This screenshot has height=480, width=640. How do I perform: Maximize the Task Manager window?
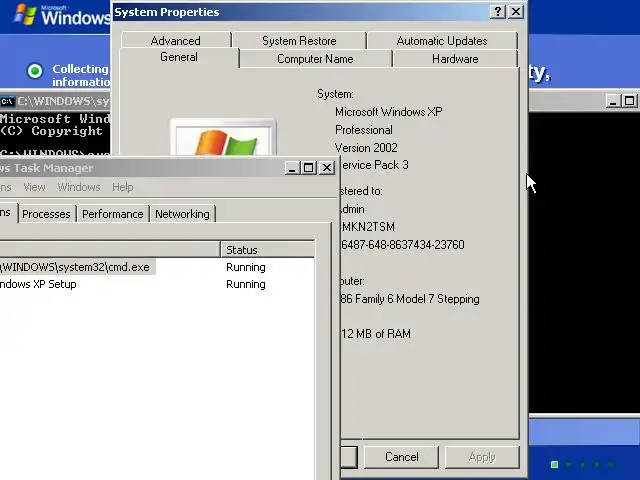coord(309,167)
